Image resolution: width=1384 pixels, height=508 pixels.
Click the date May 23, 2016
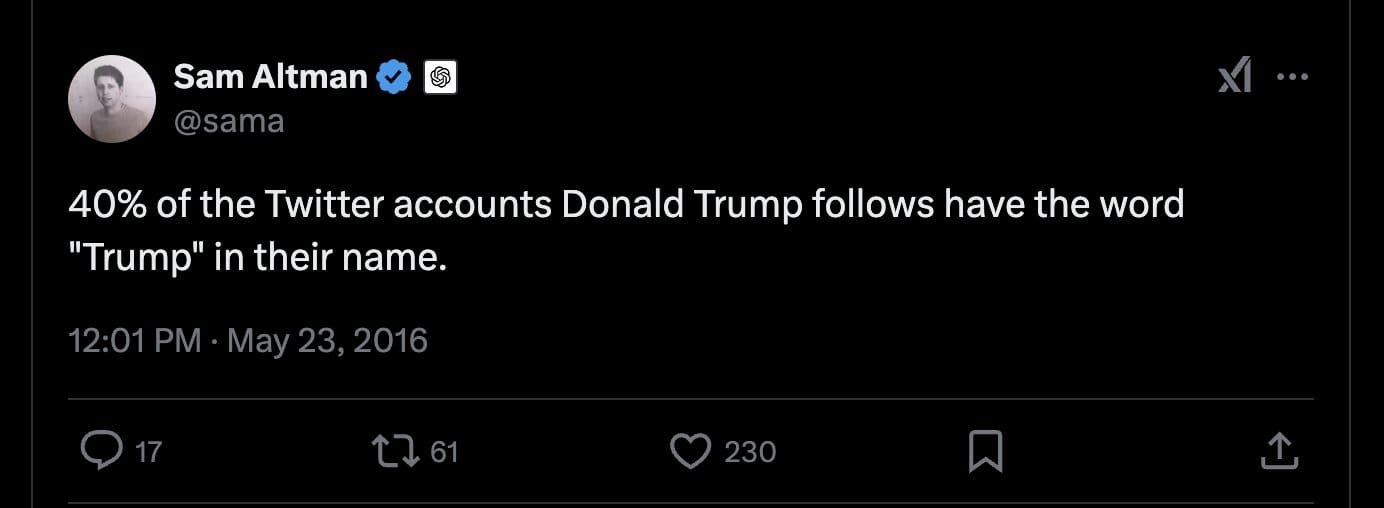click(x=327, y=341)
